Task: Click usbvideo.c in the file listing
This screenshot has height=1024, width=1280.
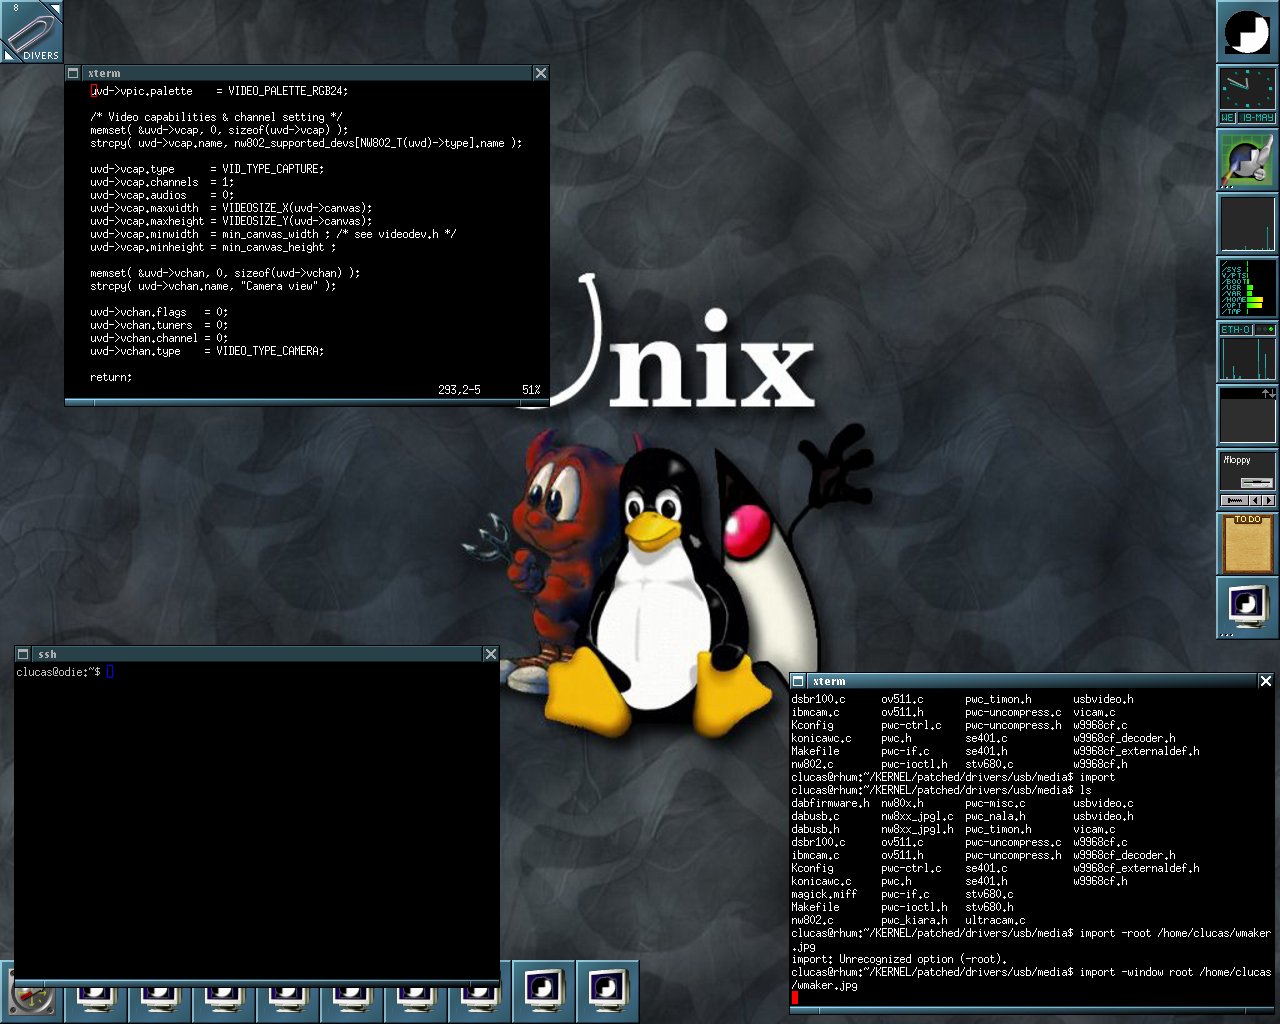Action: (x=1103, y=803)
